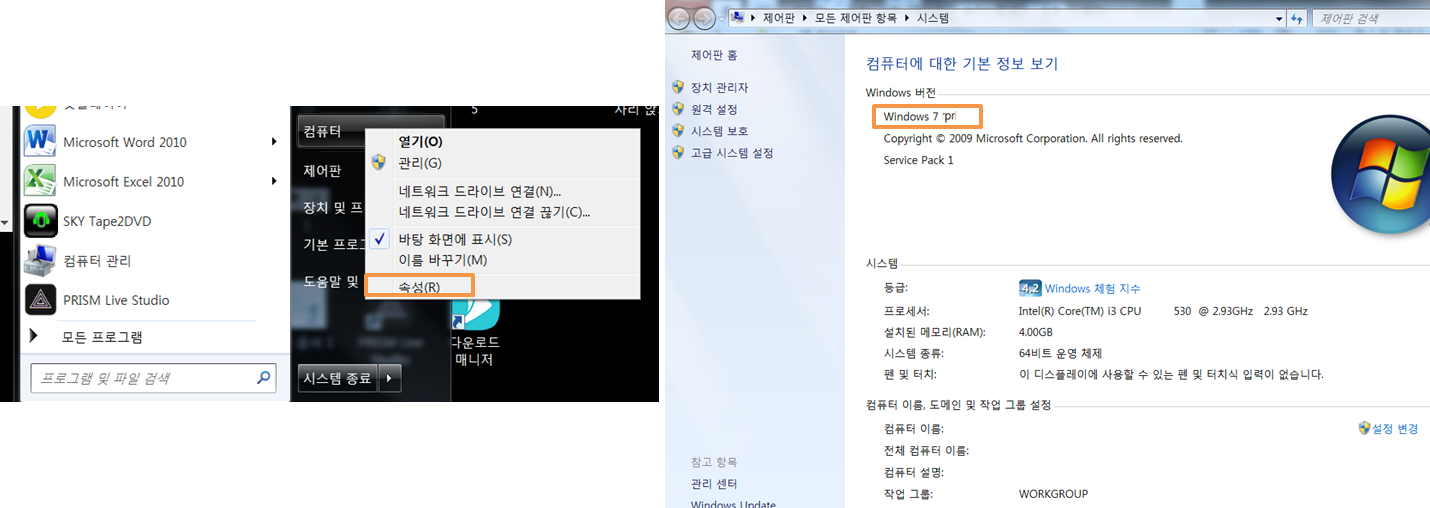
Task: Click the shield icon beside 관리(G)
Action: 378,162
